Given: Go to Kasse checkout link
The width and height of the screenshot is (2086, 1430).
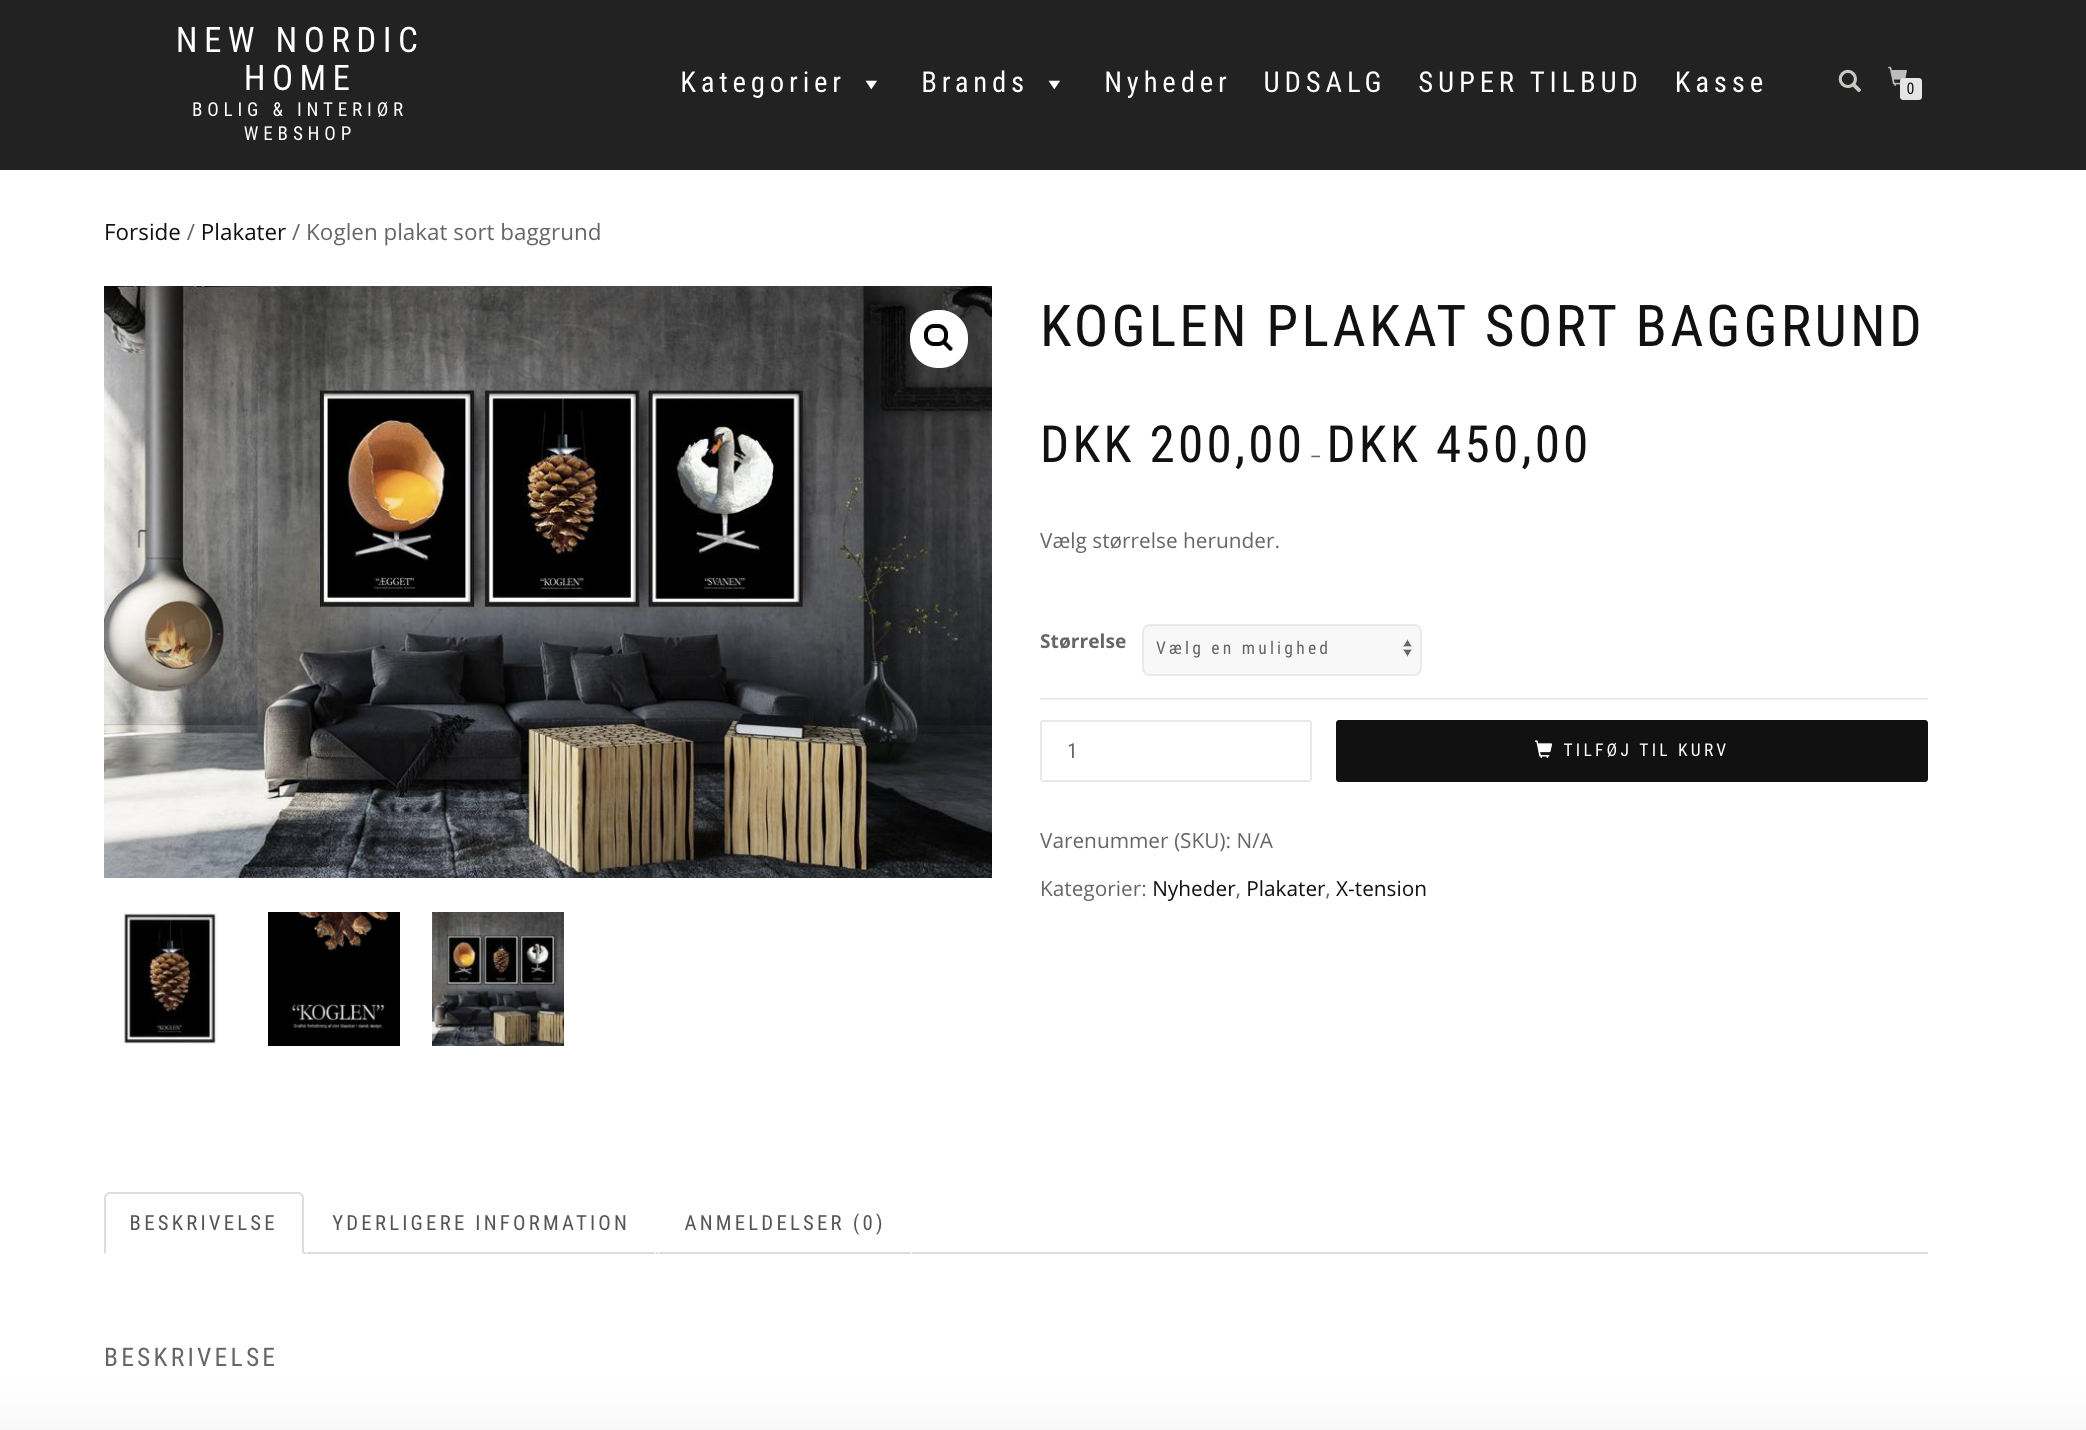Looking at the screenshot, I should click(1720, 83).
